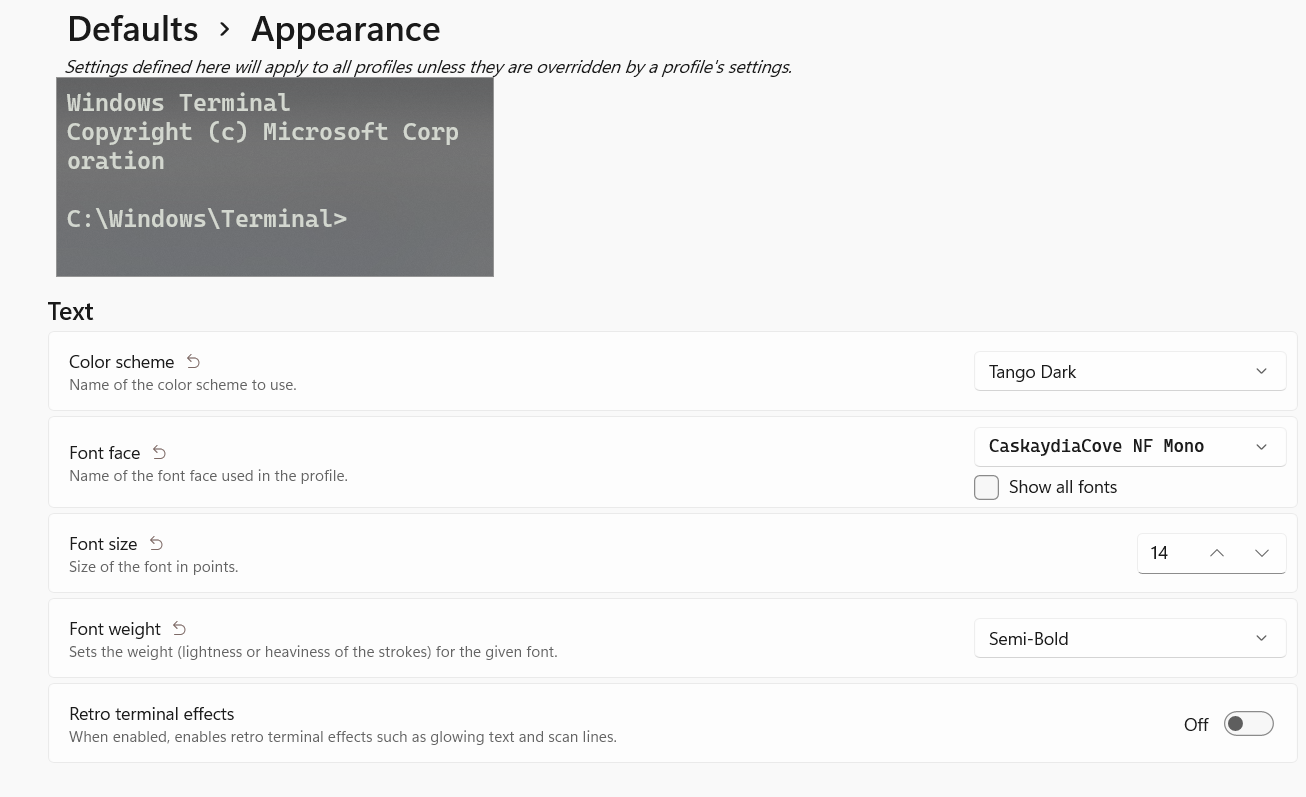This screenshot has width=1306, height=797.
Task: Open the Tango Dark color scheme dropdown
Action: pyautogui.click(x=1130, y=371)
